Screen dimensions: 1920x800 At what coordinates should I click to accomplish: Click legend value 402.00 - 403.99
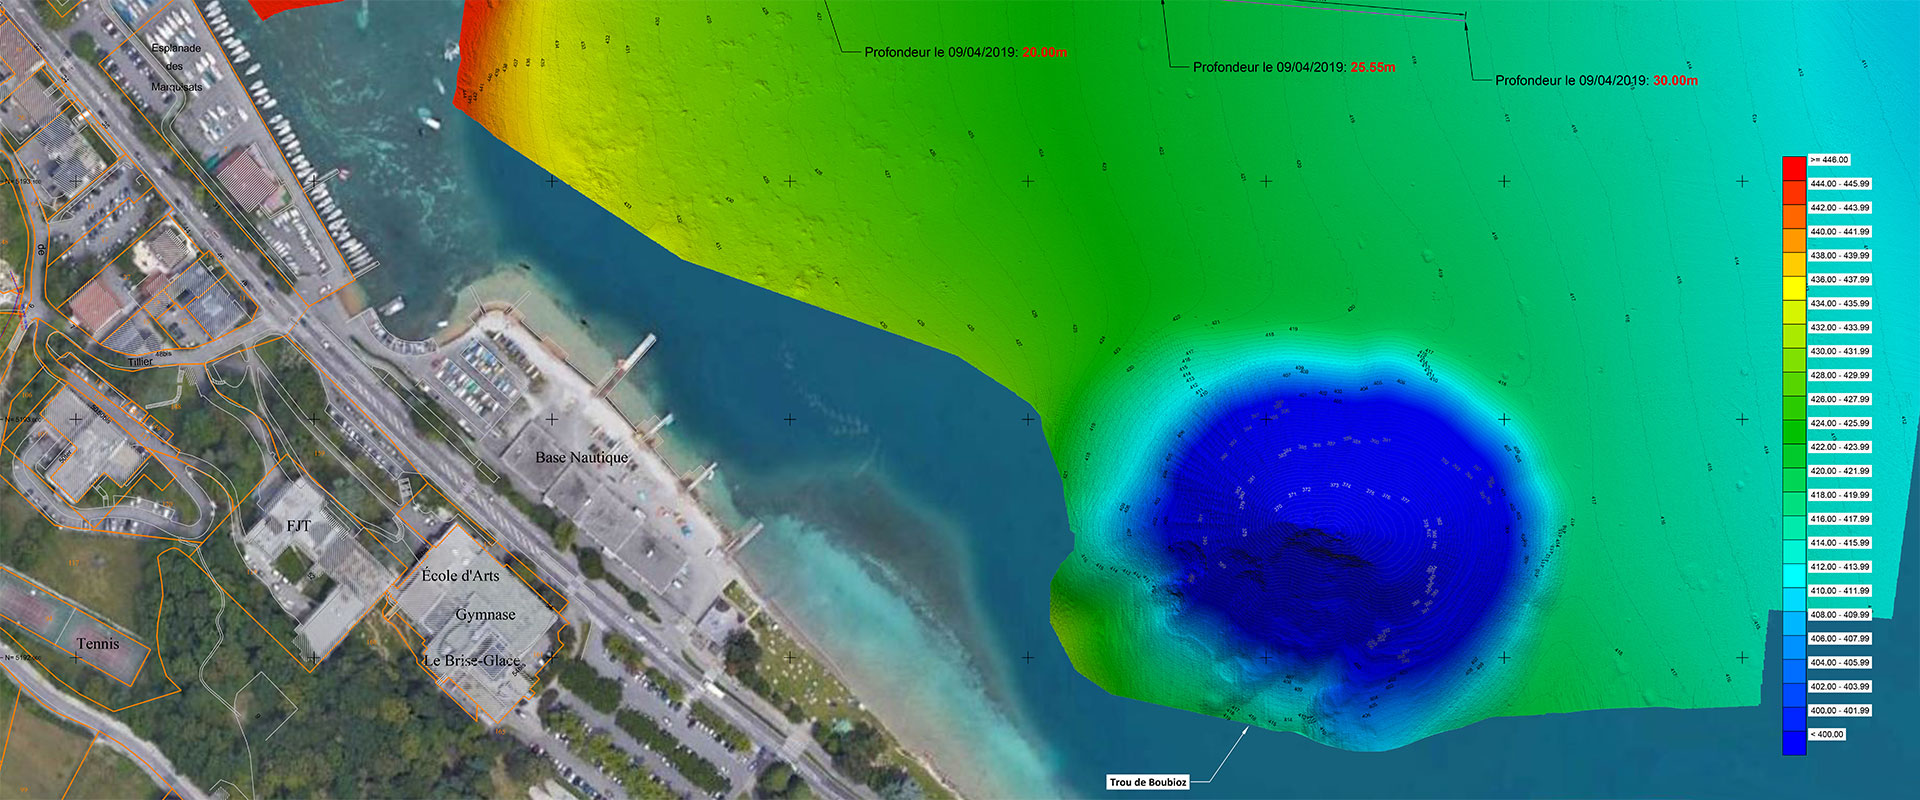[x=1839, y=687]
